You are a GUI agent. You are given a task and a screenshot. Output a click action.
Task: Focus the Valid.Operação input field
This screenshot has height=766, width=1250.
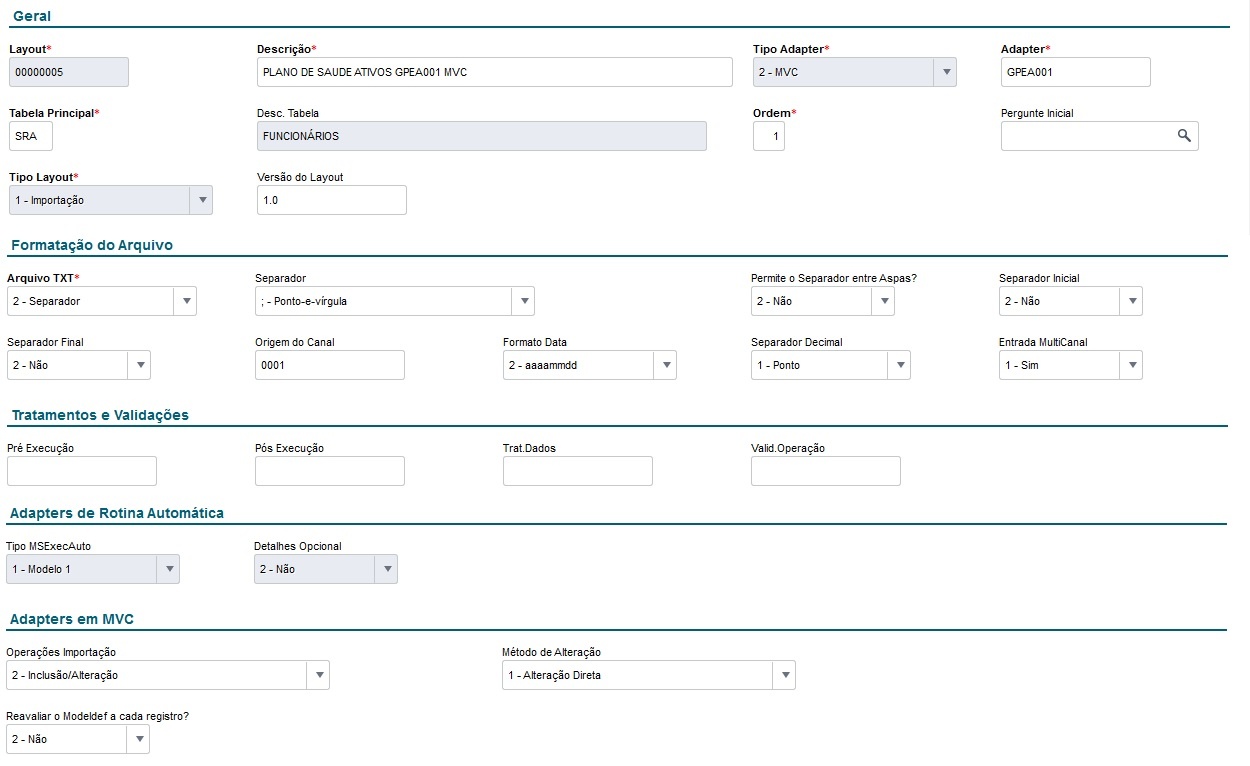(x=825, y=471)
